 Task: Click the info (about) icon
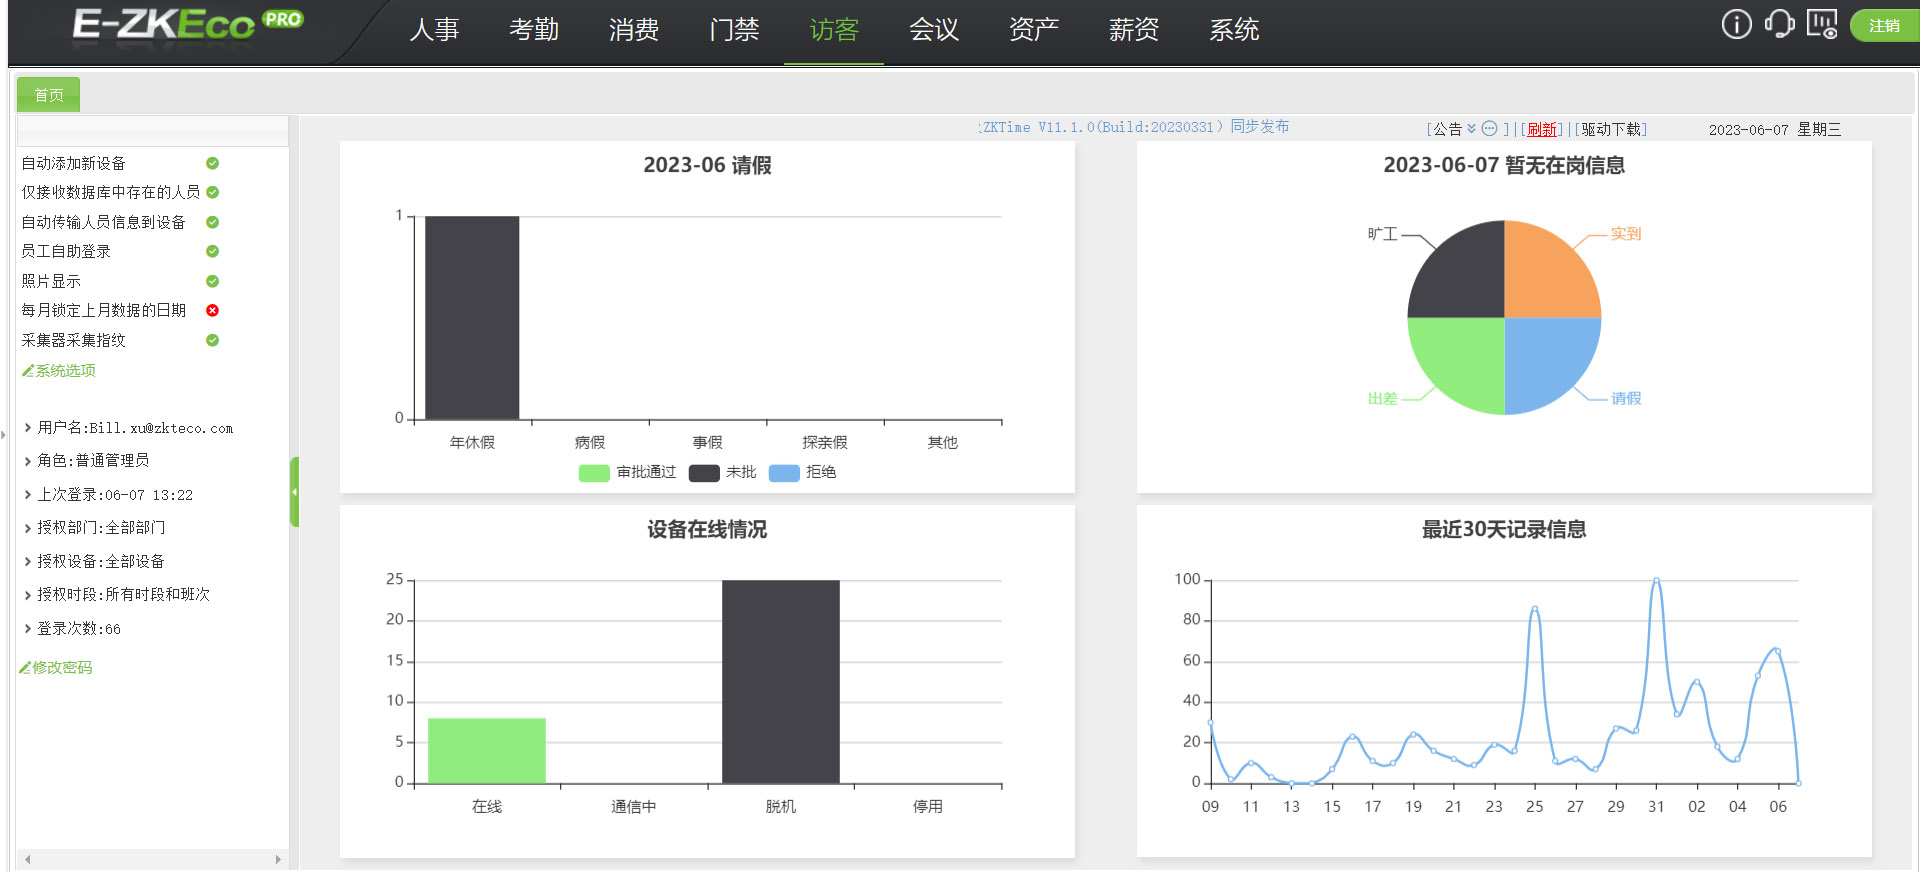click(1736, 24)
